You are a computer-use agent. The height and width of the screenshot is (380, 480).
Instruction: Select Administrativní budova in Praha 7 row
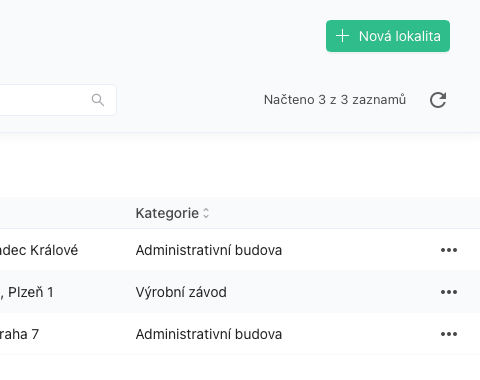[209, 334]
